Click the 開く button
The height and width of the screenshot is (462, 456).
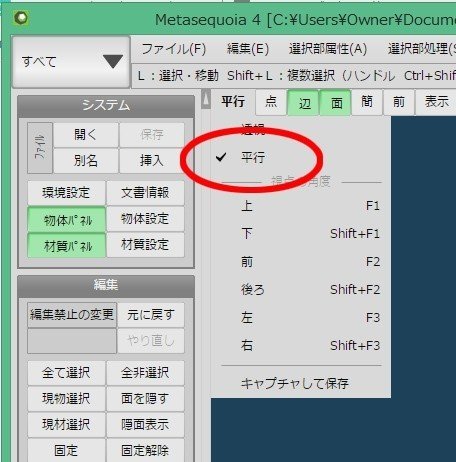point(86,135)
